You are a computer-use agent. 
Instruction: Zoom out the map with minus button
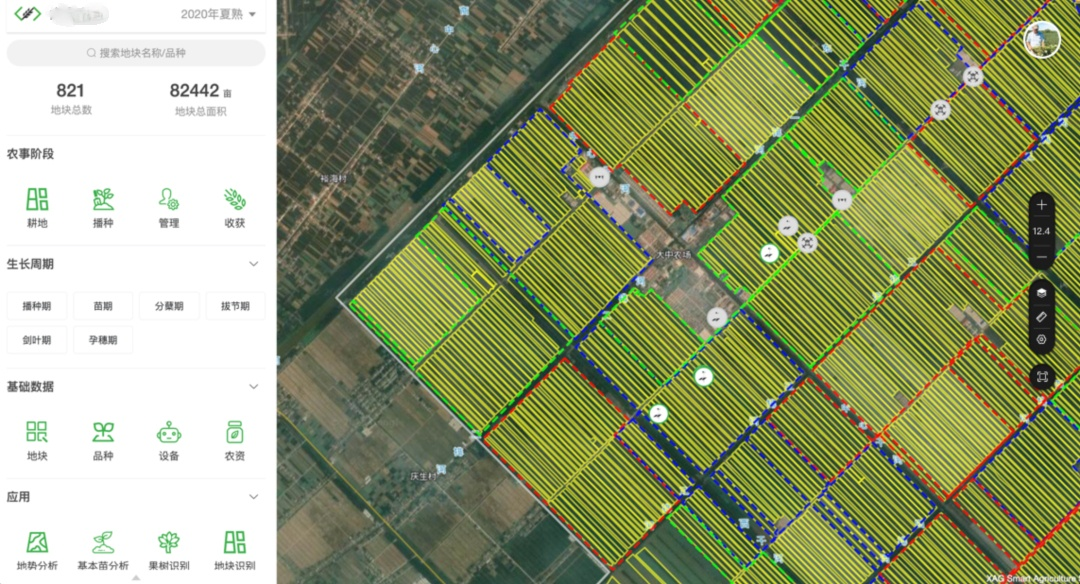pyautogui.click(x=1041, y=257)
